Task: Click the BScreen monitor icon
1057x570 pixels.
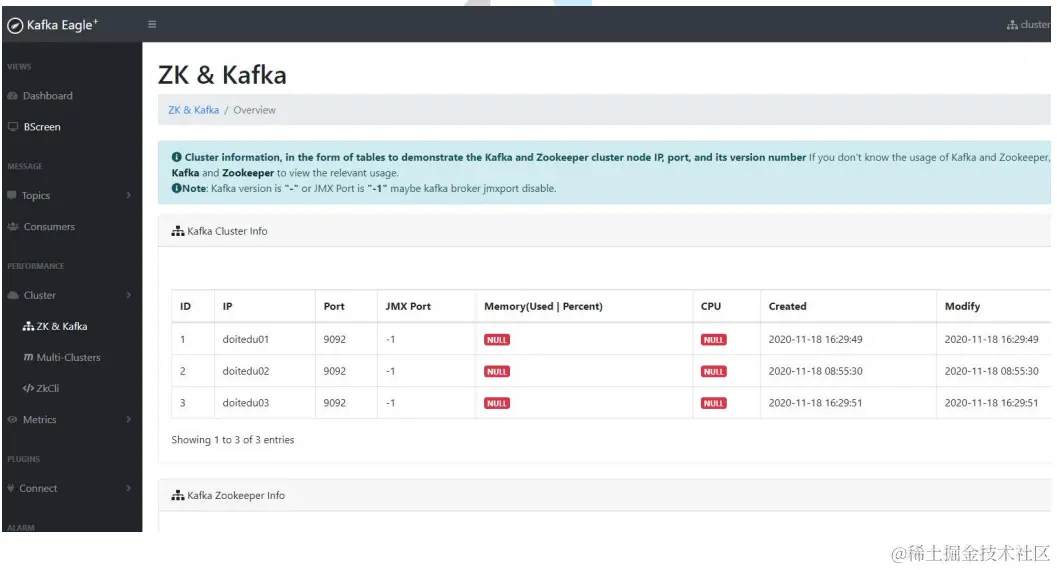Action: tap(13, 127)
